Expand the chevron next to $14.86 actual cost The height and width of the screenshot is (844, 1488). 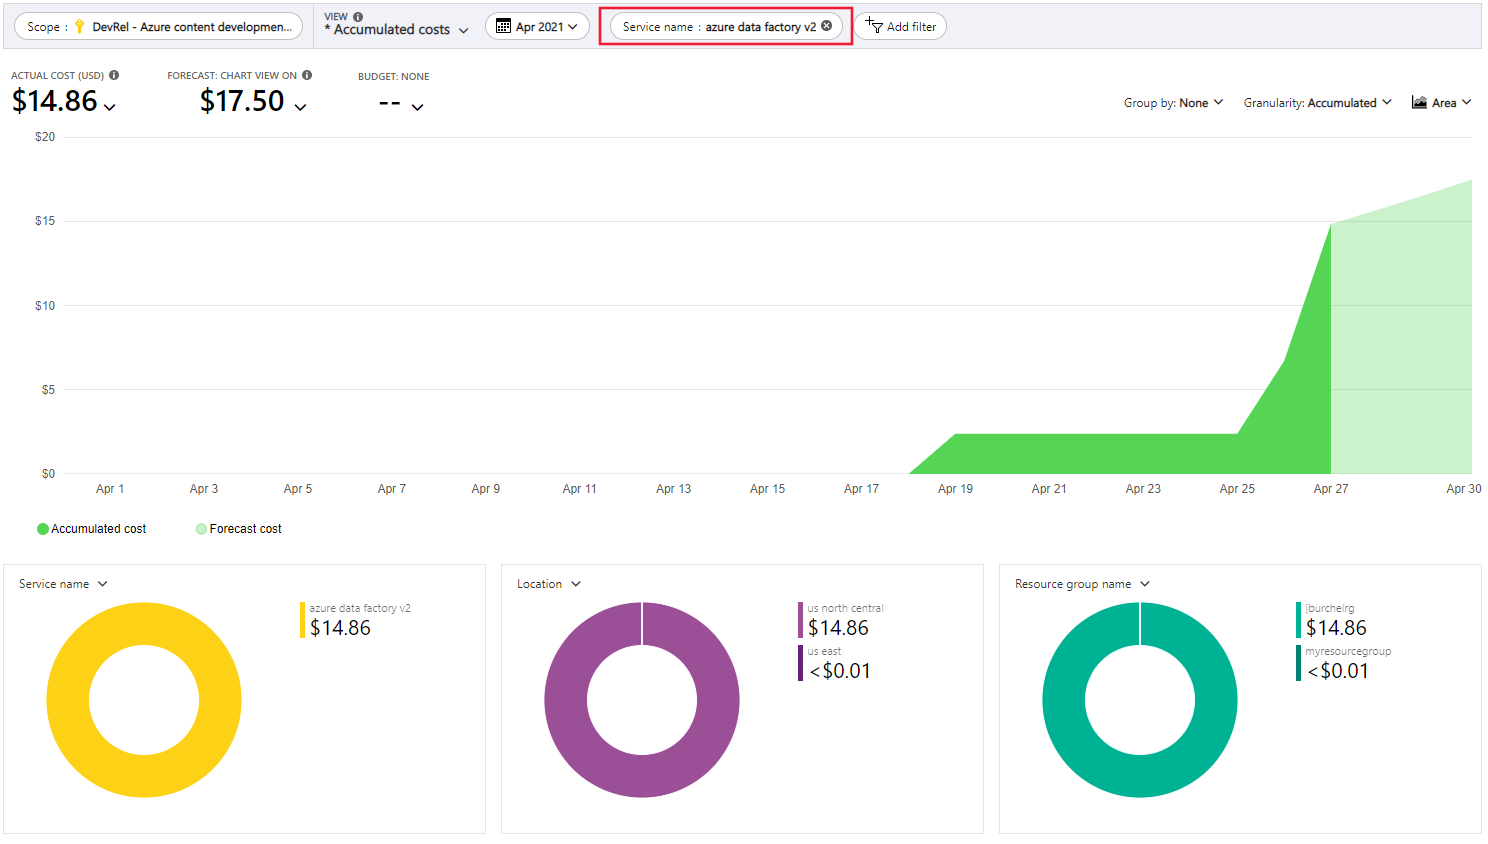[x=108, y=105]
